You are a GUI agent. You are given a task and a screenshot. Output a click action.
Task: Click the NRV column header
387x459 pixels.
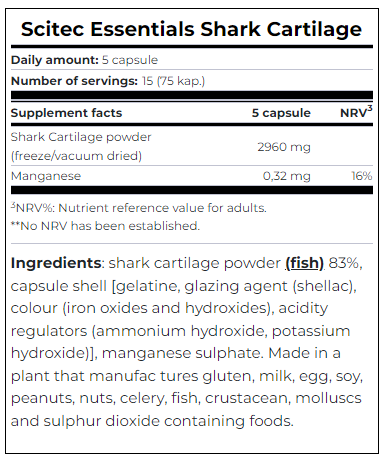click(x=356, y=112)
